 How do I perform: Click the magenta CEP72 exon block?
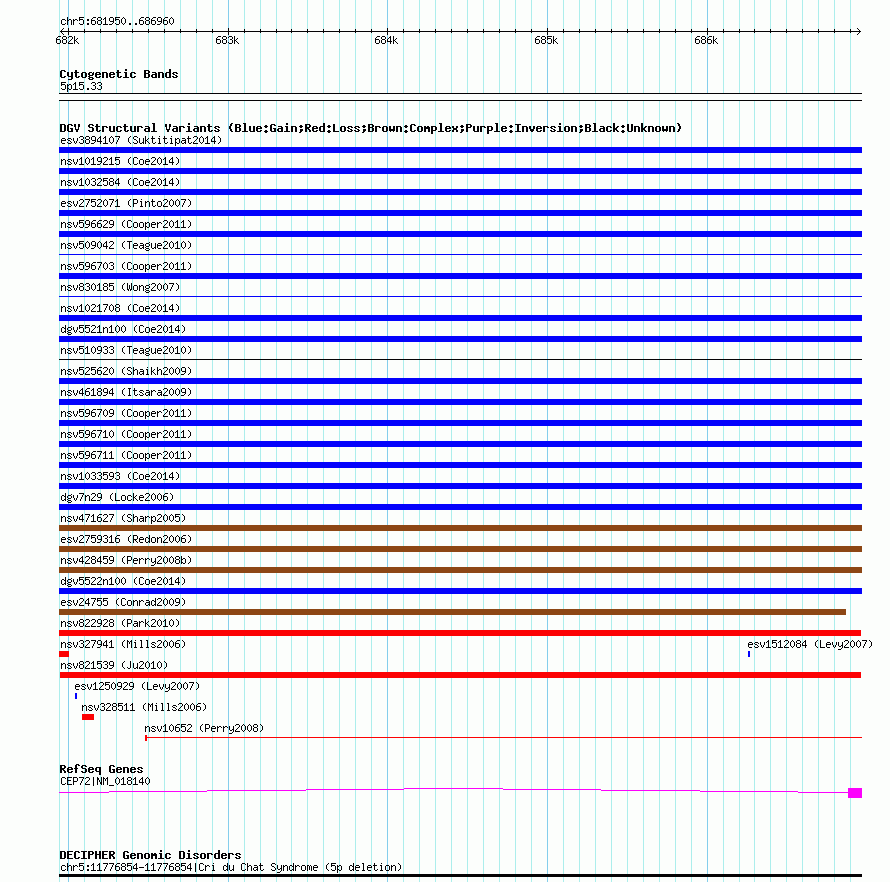[x=855, y=793]
